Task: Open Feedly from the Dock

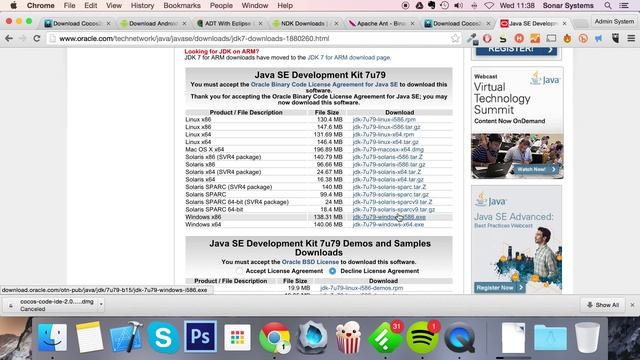Action: (x=385, y=338)
